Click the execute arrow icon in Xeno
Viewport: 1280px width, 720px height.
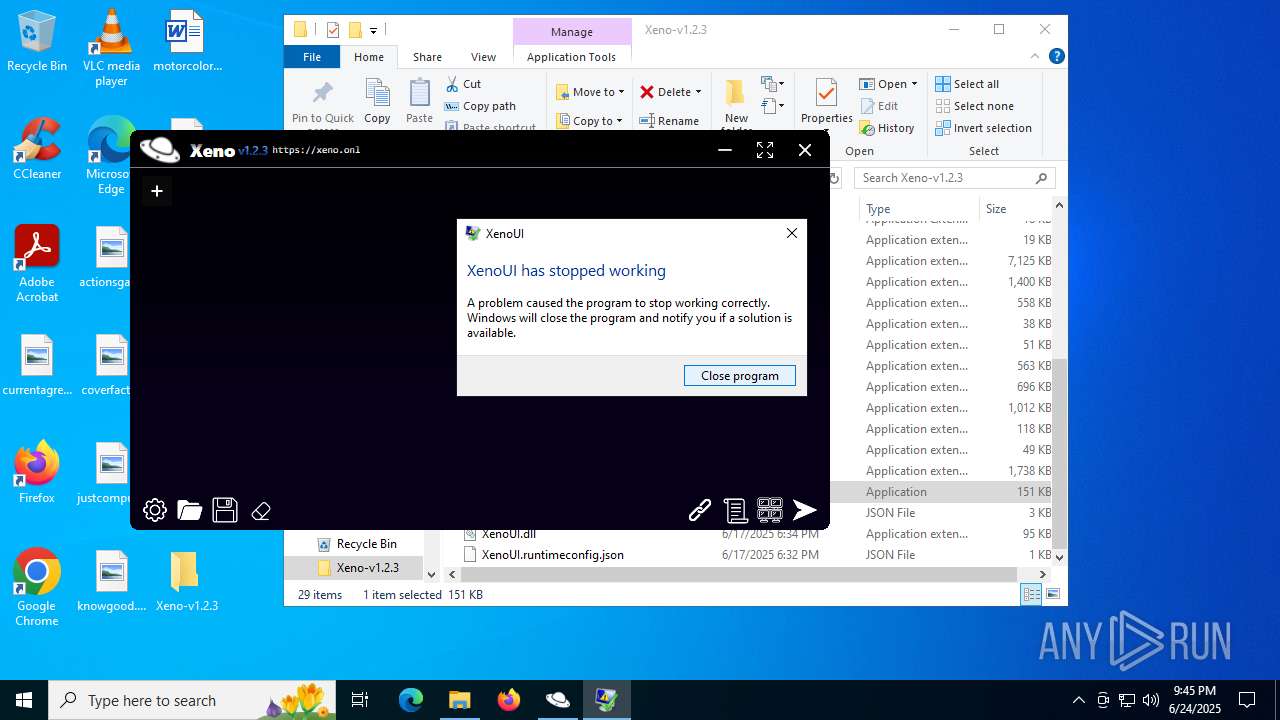click(805, 511)
